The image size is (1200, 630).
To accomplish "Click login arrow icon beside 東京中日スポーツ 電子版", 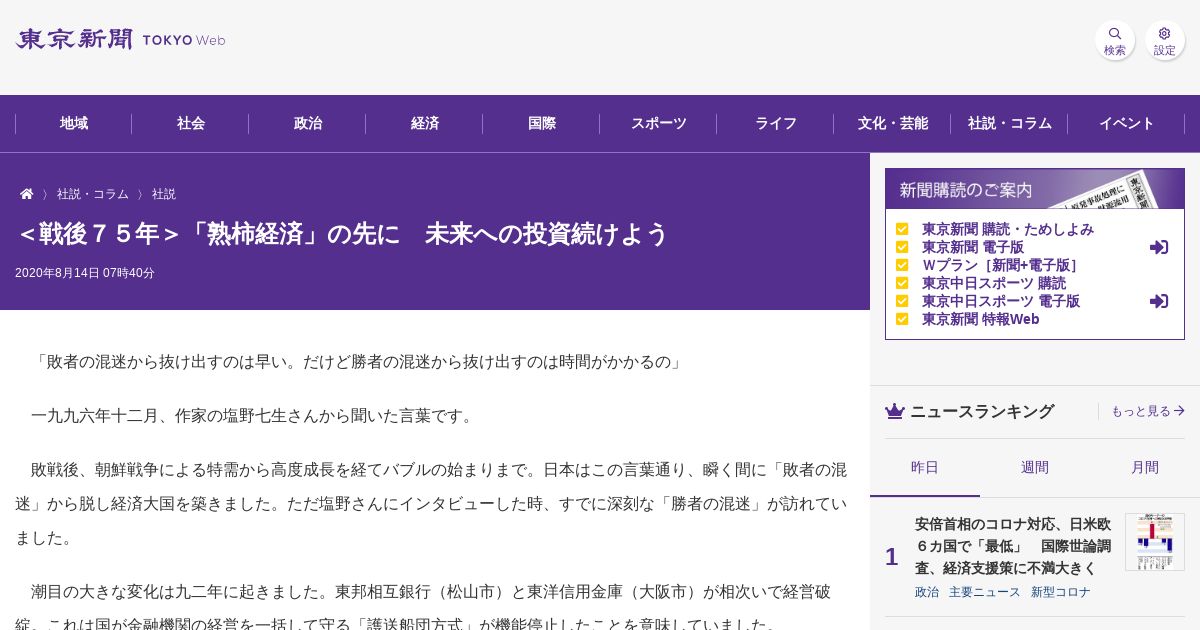I will tap(1159, 301).
